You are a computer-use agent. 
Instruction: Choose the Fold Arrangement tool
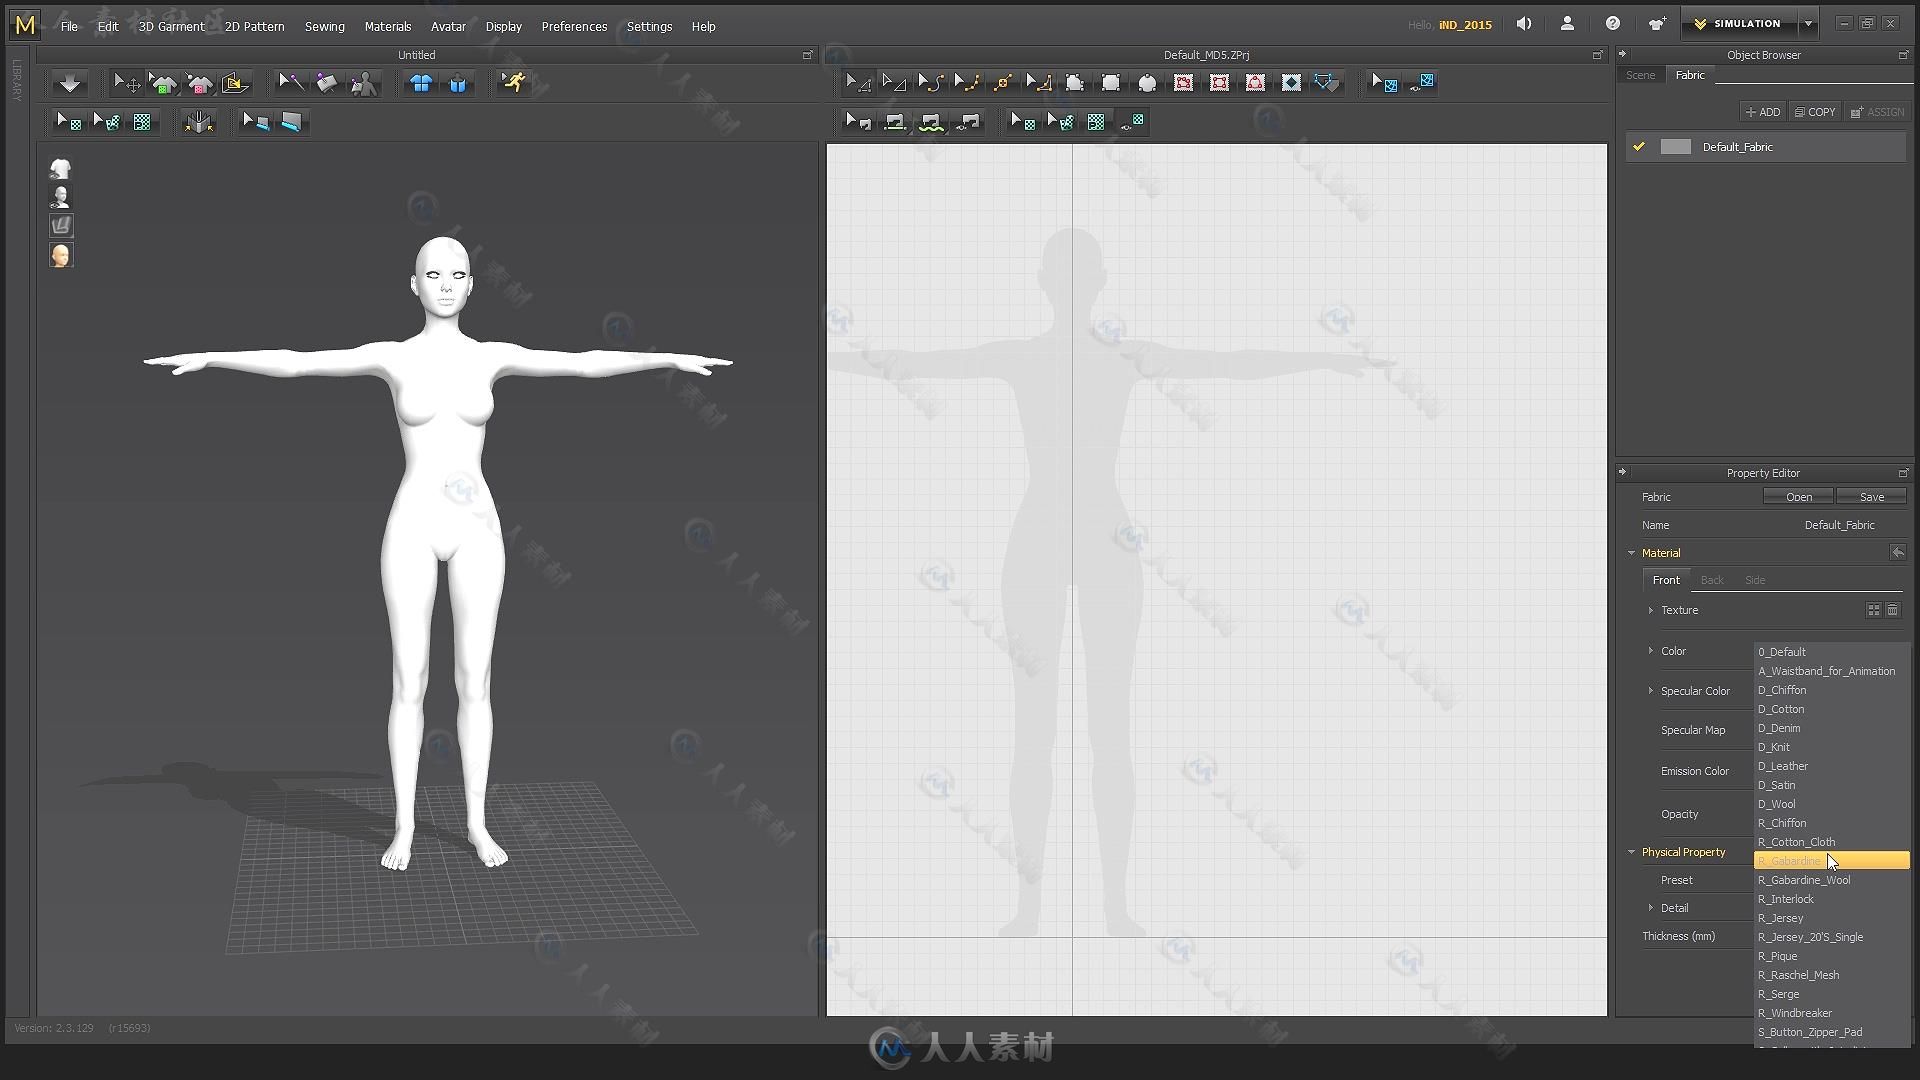tap(235, 83)
